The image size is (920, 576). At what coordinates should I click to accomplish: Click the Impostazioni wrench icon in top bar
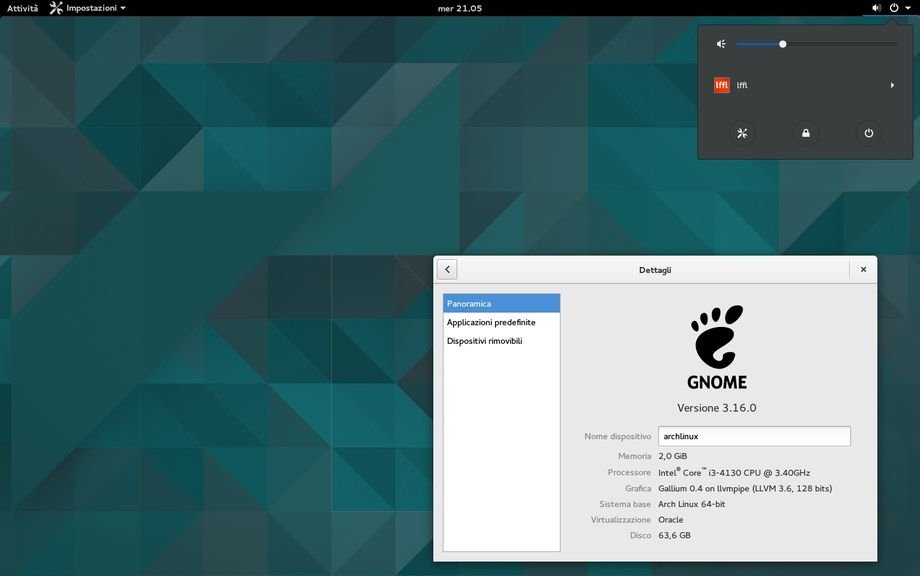click(56, 8)
